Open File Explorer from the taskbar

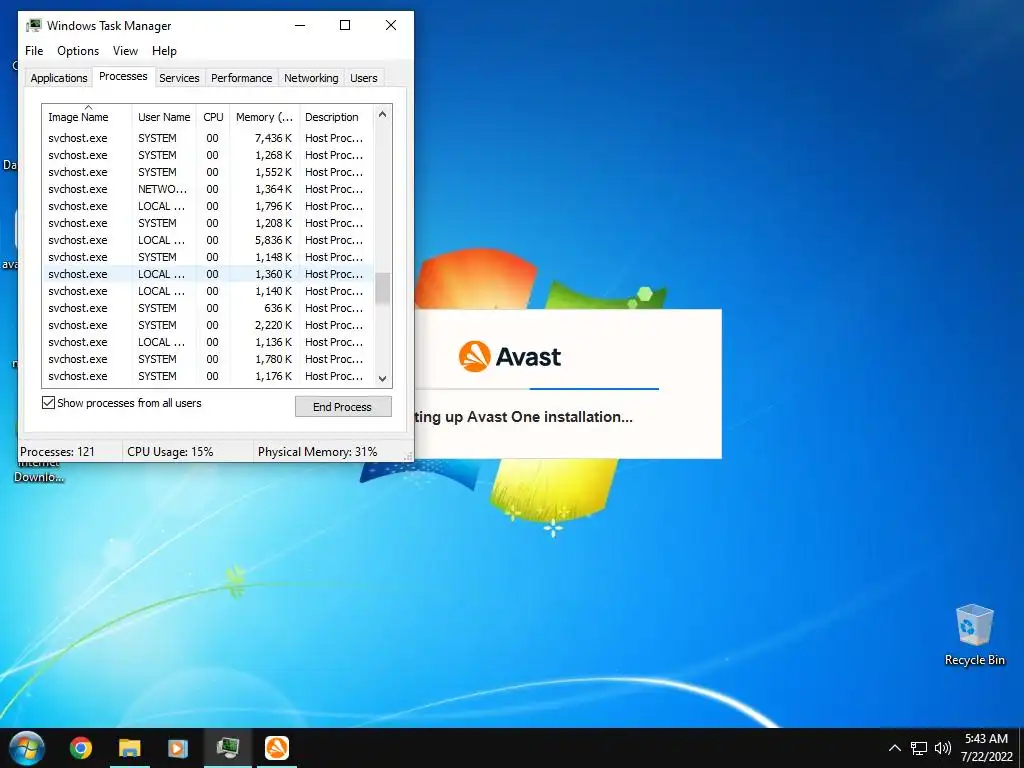click(129, 748)
